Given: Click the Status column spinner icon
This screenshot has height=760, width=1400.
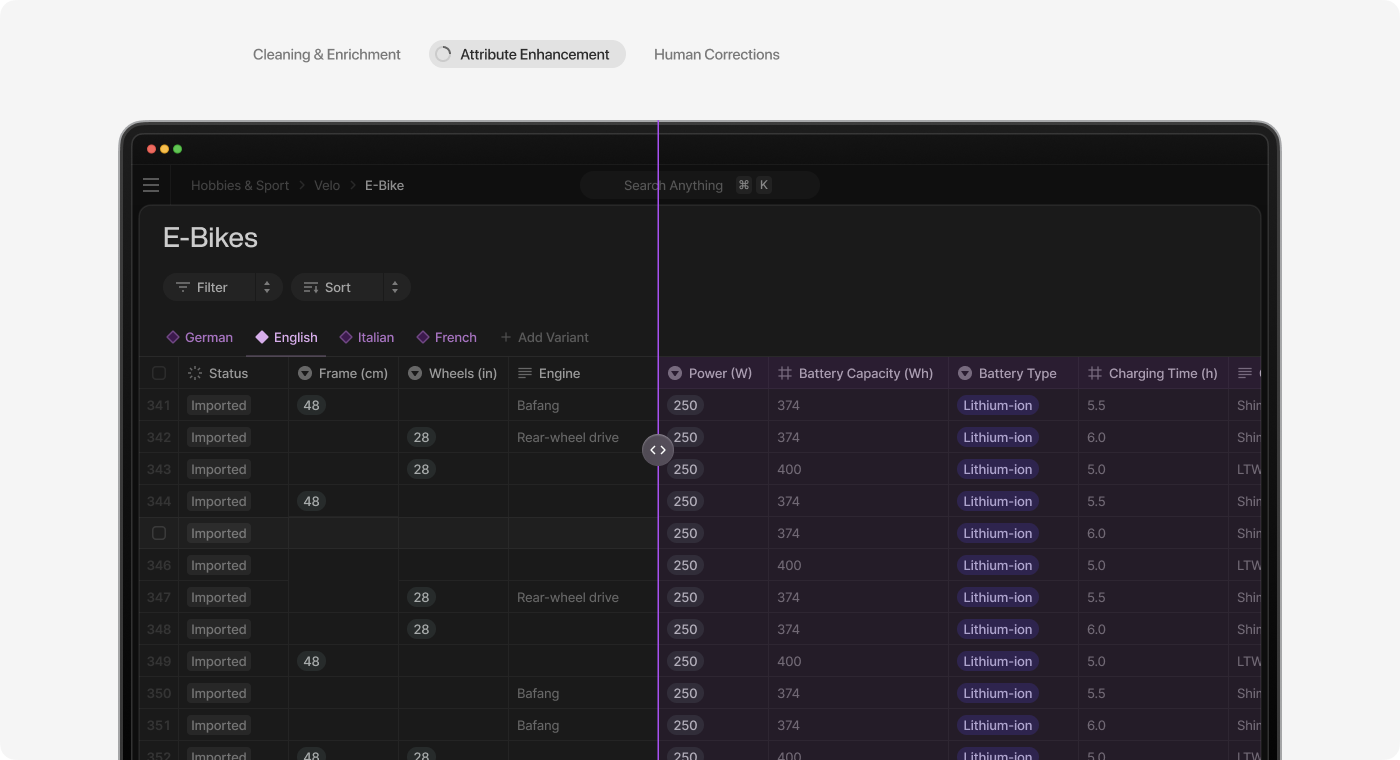Looking at the screenshot, I should 195,373.
